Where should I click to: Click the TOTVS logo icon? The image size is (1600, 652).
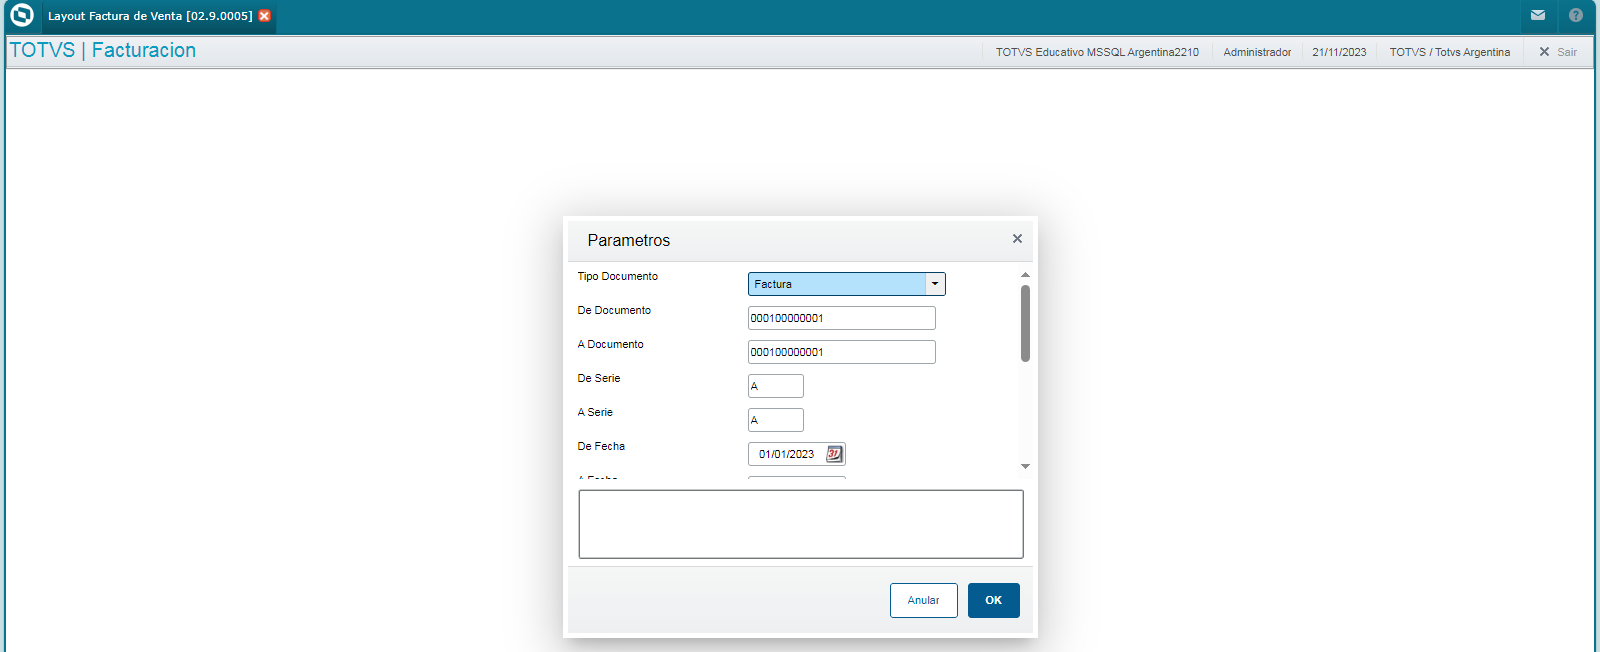pos(21,15)
